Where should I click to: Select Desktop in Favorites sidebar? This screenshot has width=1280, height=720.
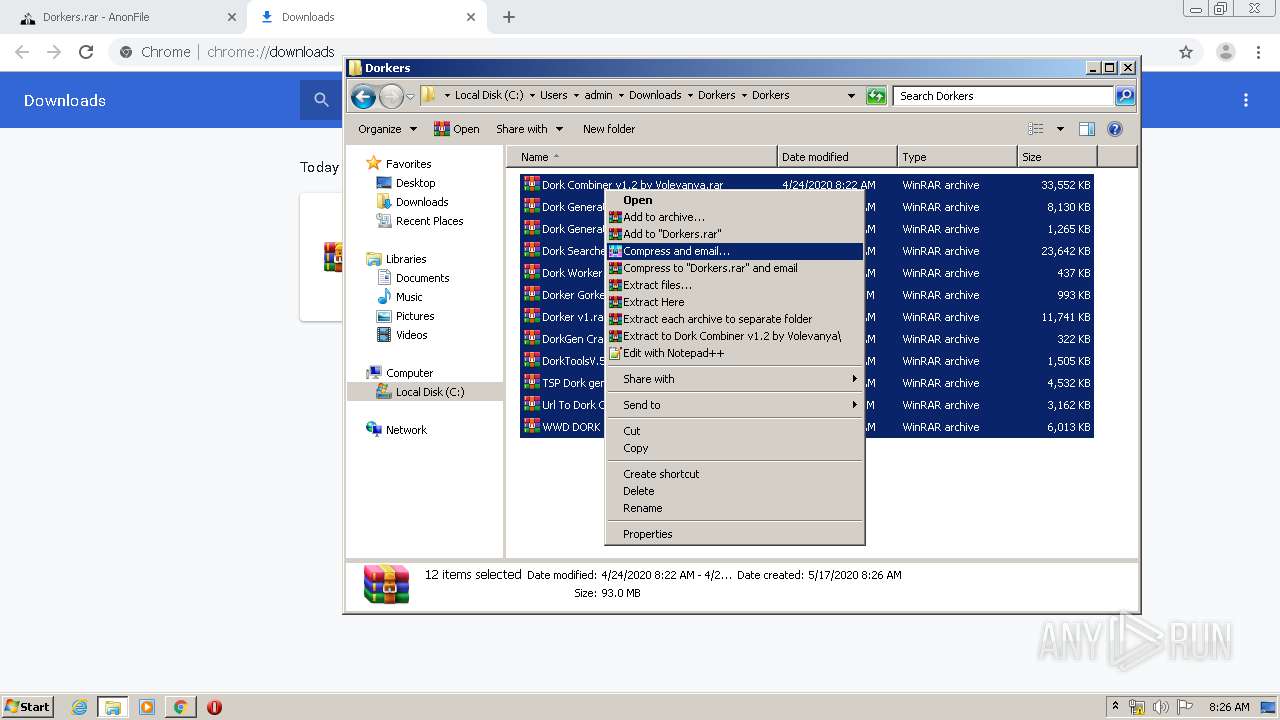415,183
